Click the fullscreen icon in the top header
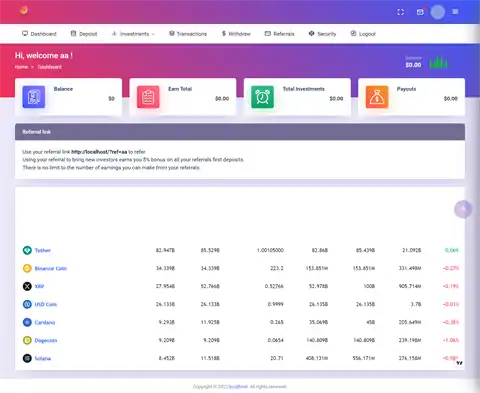 tap(401, 12)
